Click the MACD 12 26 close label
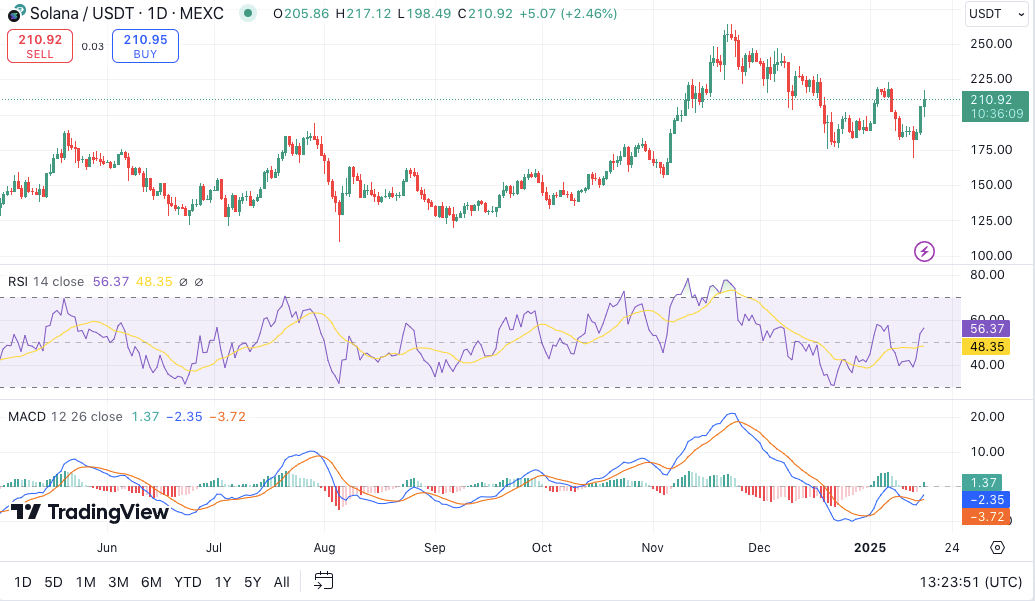The height and width of the screenshot is (601, 1035). [65, 417]
